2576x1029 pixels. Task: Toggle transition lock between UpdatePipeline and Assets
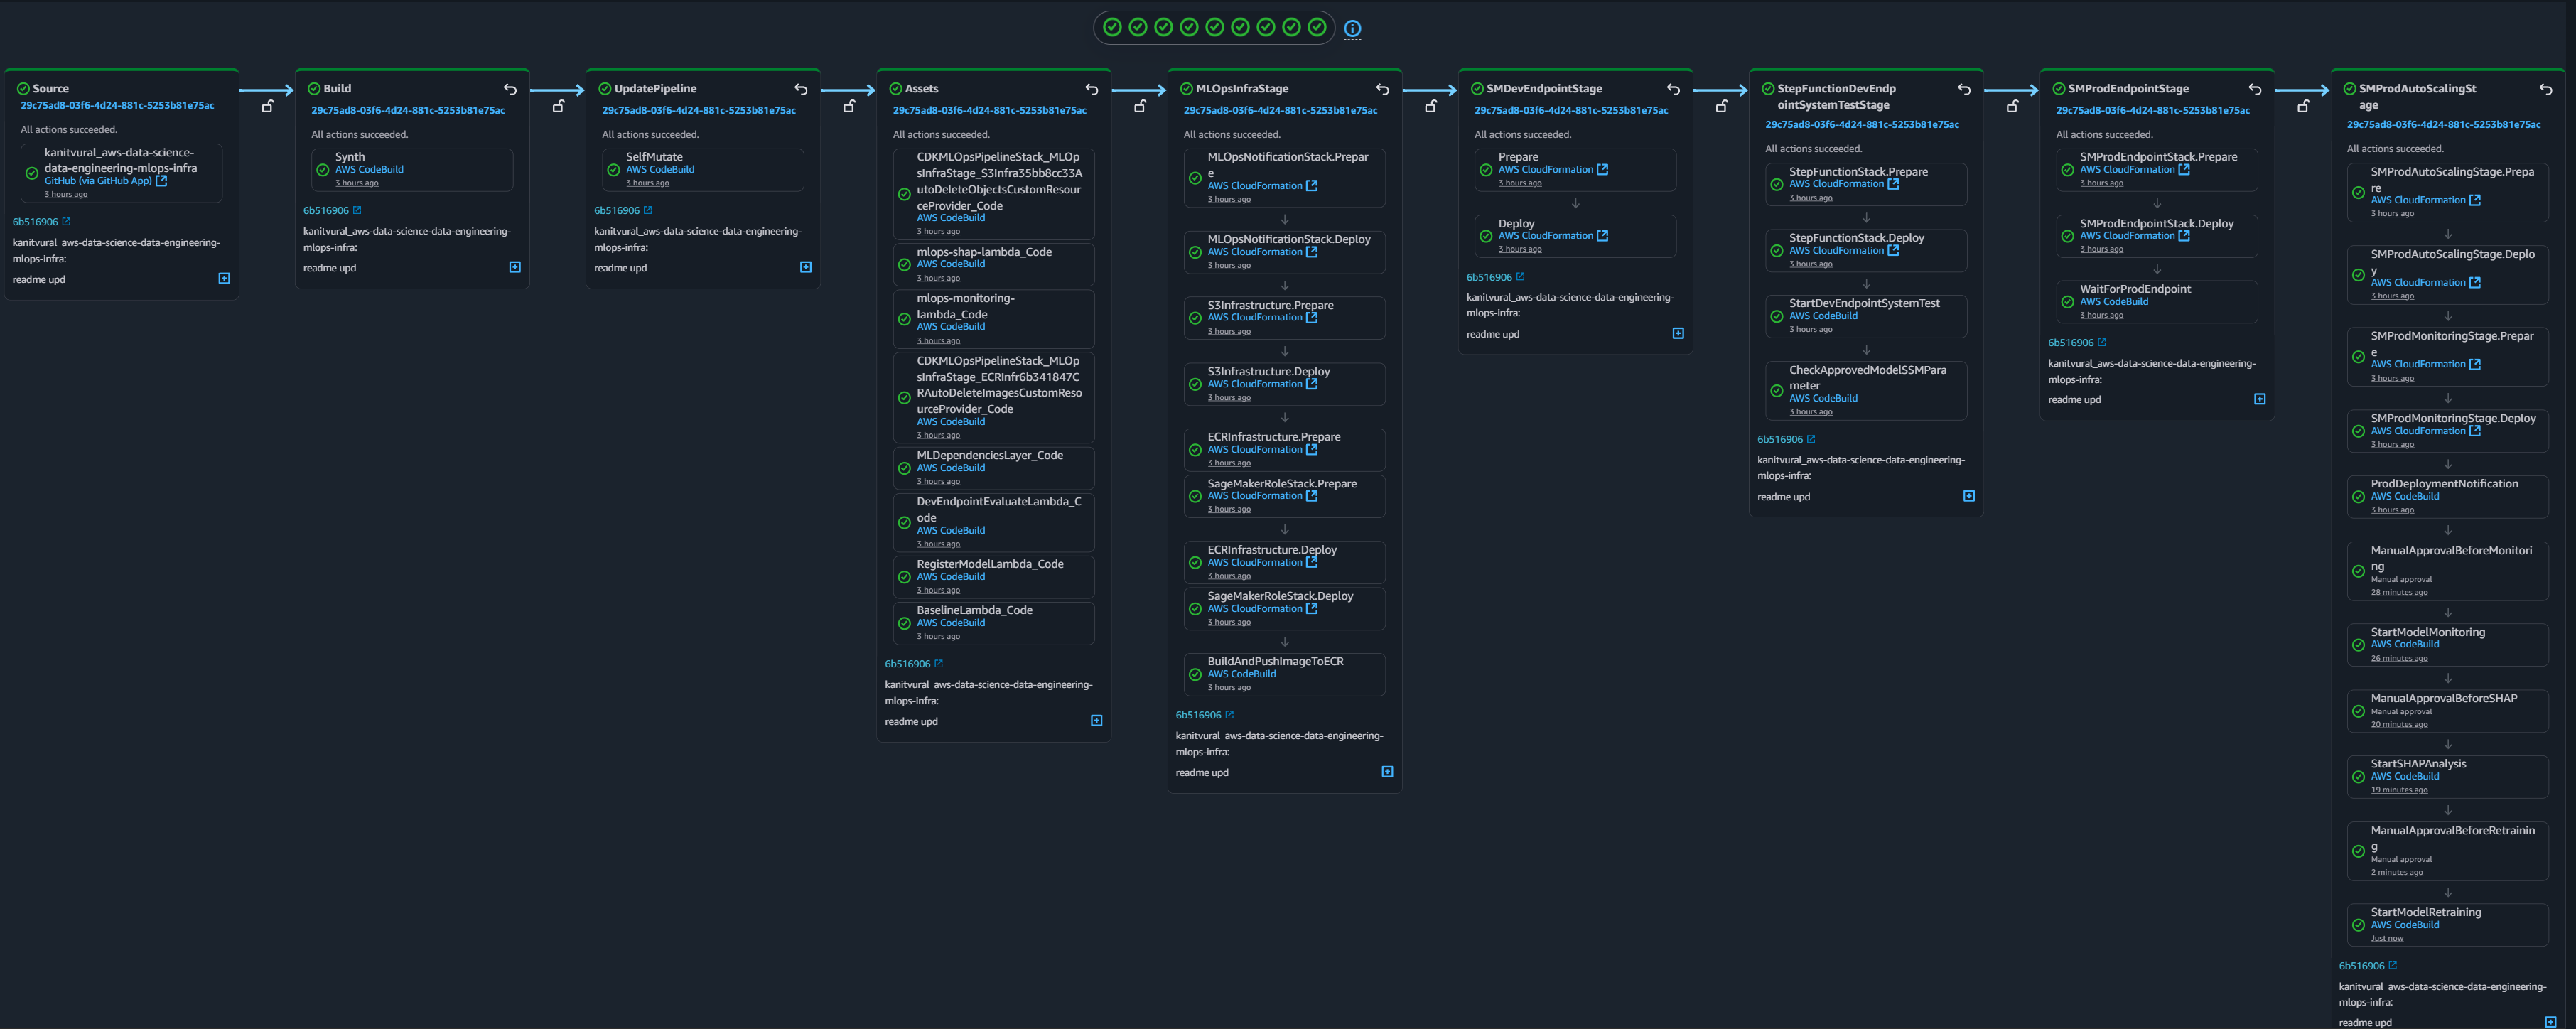pos(849,106)
